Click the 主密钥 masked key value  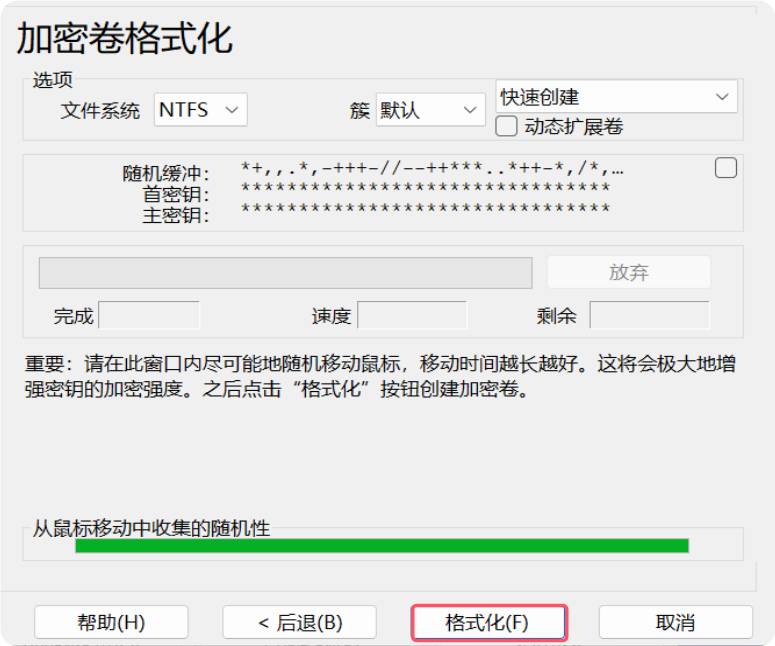pos(426,209)
